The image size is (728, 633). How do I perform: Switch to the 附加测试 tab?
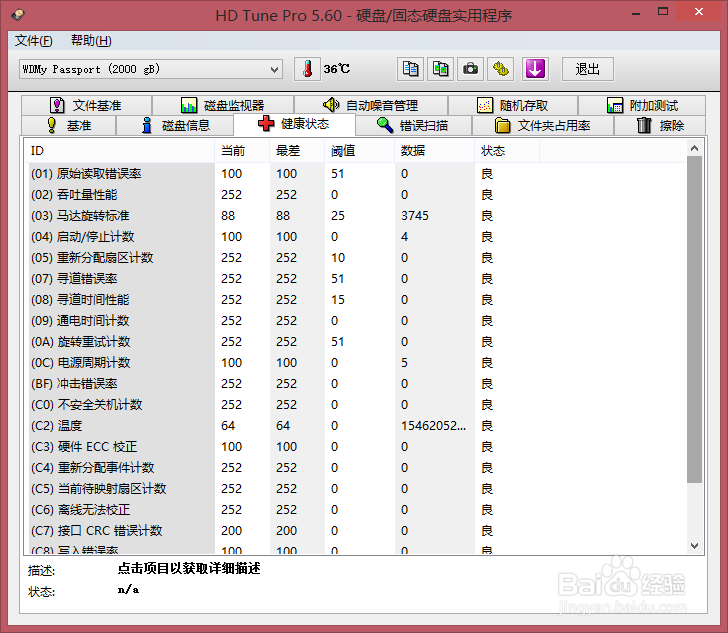coord(642,105)
